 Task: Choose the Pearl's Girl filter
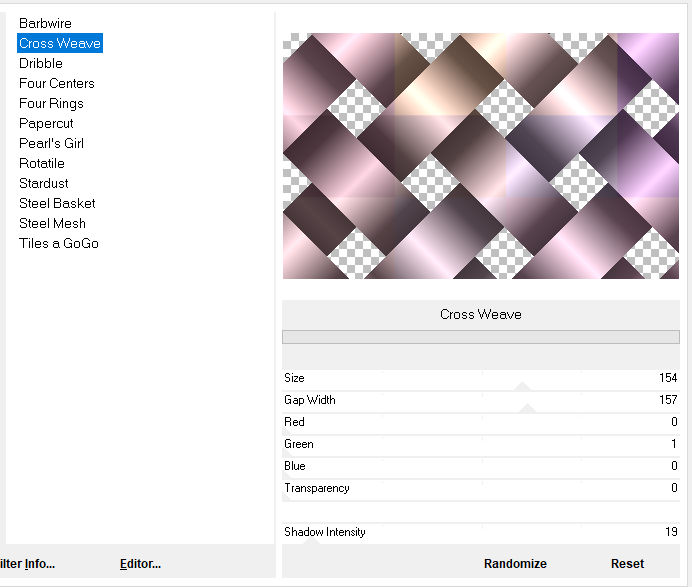point(51,143)
